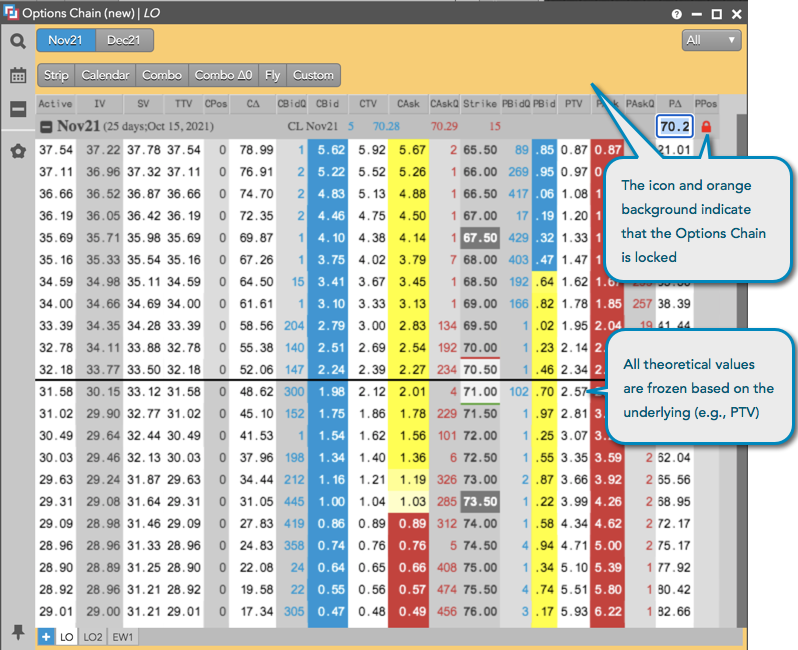Click put ask 5.00 at strike 74.50
798x650 pixels.
point(608,546)
